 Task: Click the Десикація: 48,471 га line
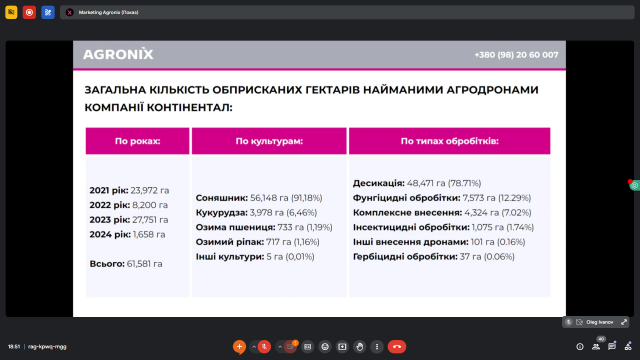(417, 183)
